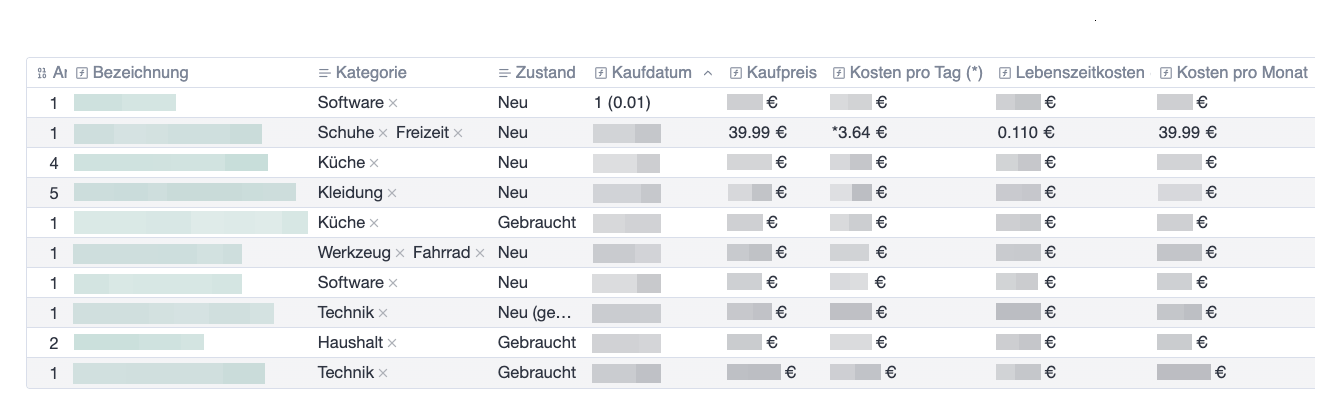
Task: Click formula icon beside Kaufpreis header
Action: click(736, 73)
